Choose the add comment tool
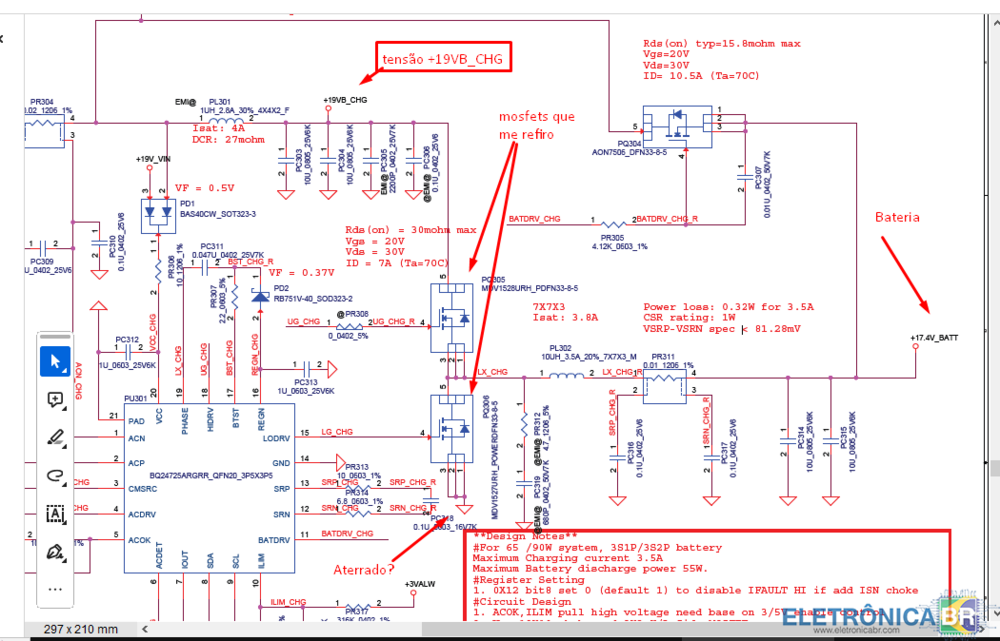This screenshot has width=1000, height=641. [x=55, y=399]
